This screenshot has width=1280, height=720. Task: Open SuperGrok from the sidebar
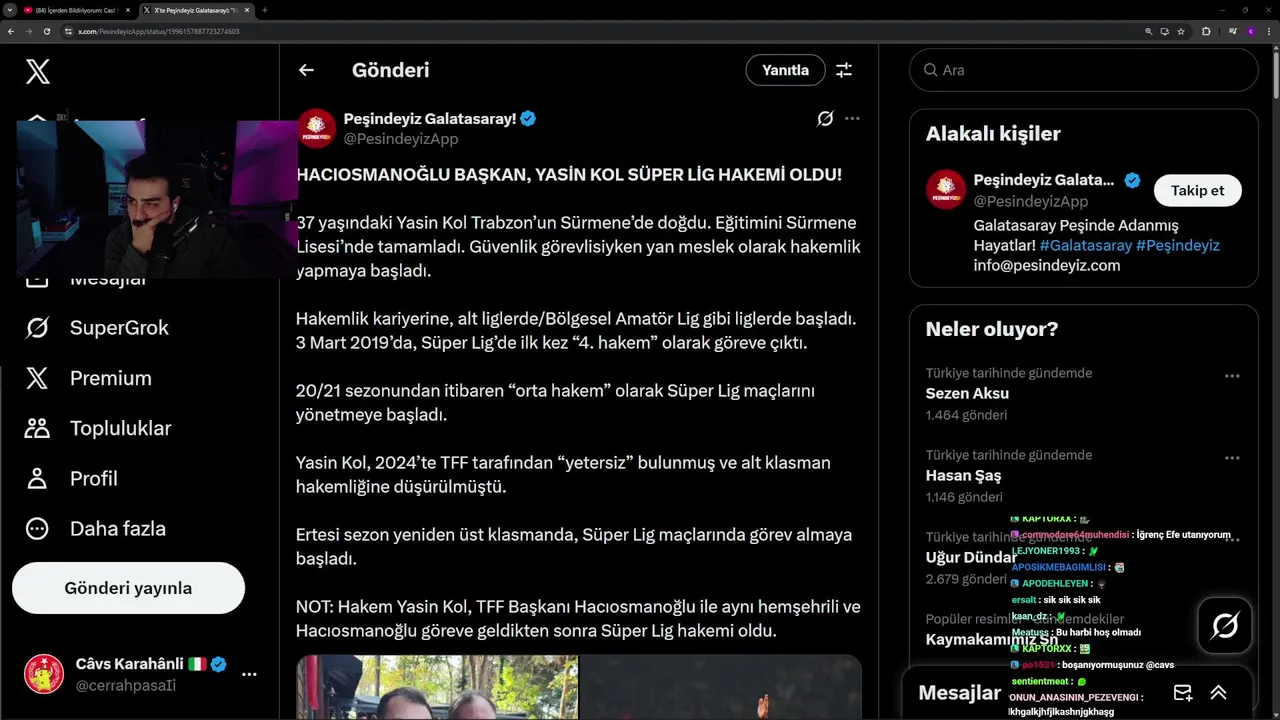(x=97, y=328)
